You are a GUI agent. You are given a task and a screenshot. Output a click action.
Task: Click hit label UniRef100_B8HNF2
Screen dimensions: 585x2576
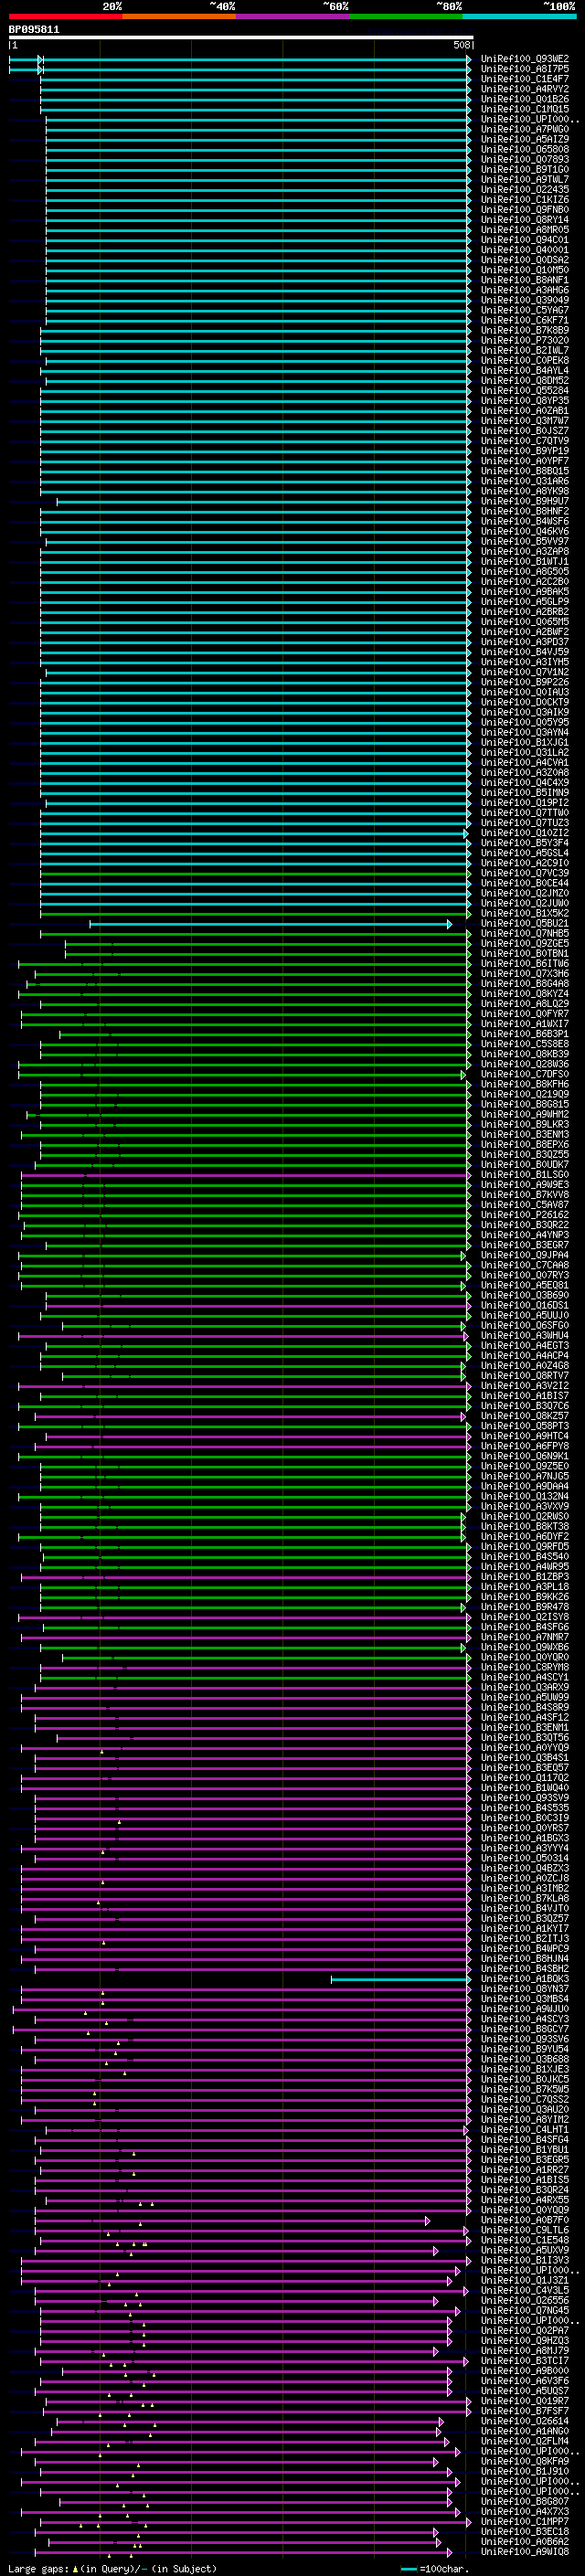[525, 511]
